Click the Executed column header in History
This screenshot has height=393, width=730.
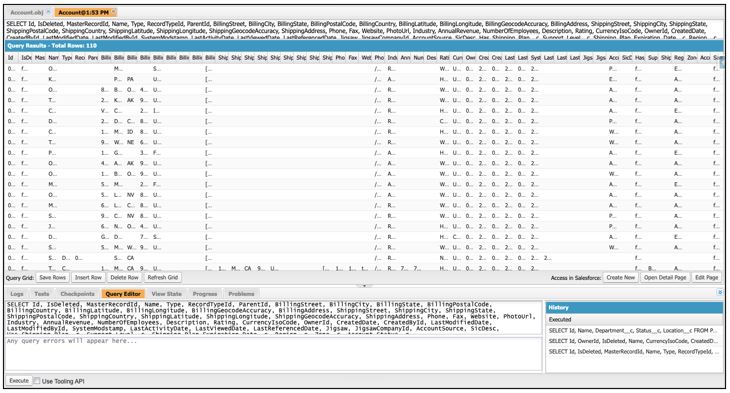point(634,320)
